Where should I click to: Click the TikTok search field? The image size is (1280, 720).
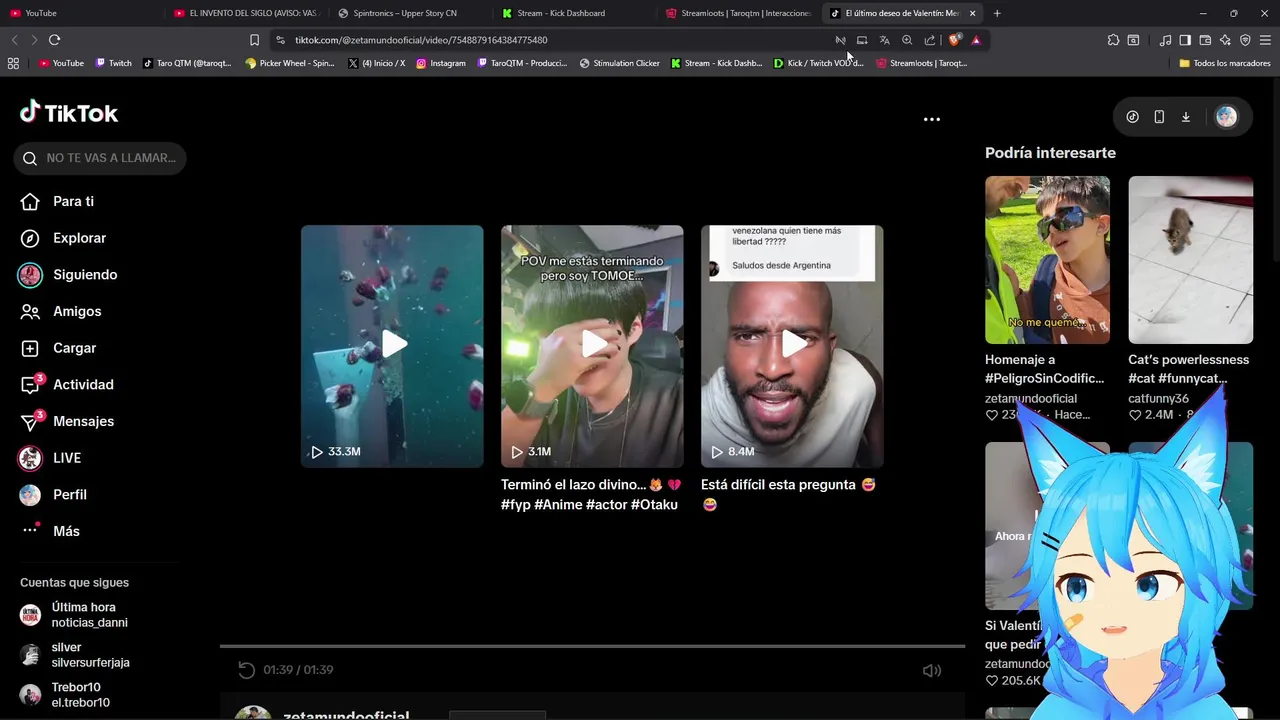[100, 158]
